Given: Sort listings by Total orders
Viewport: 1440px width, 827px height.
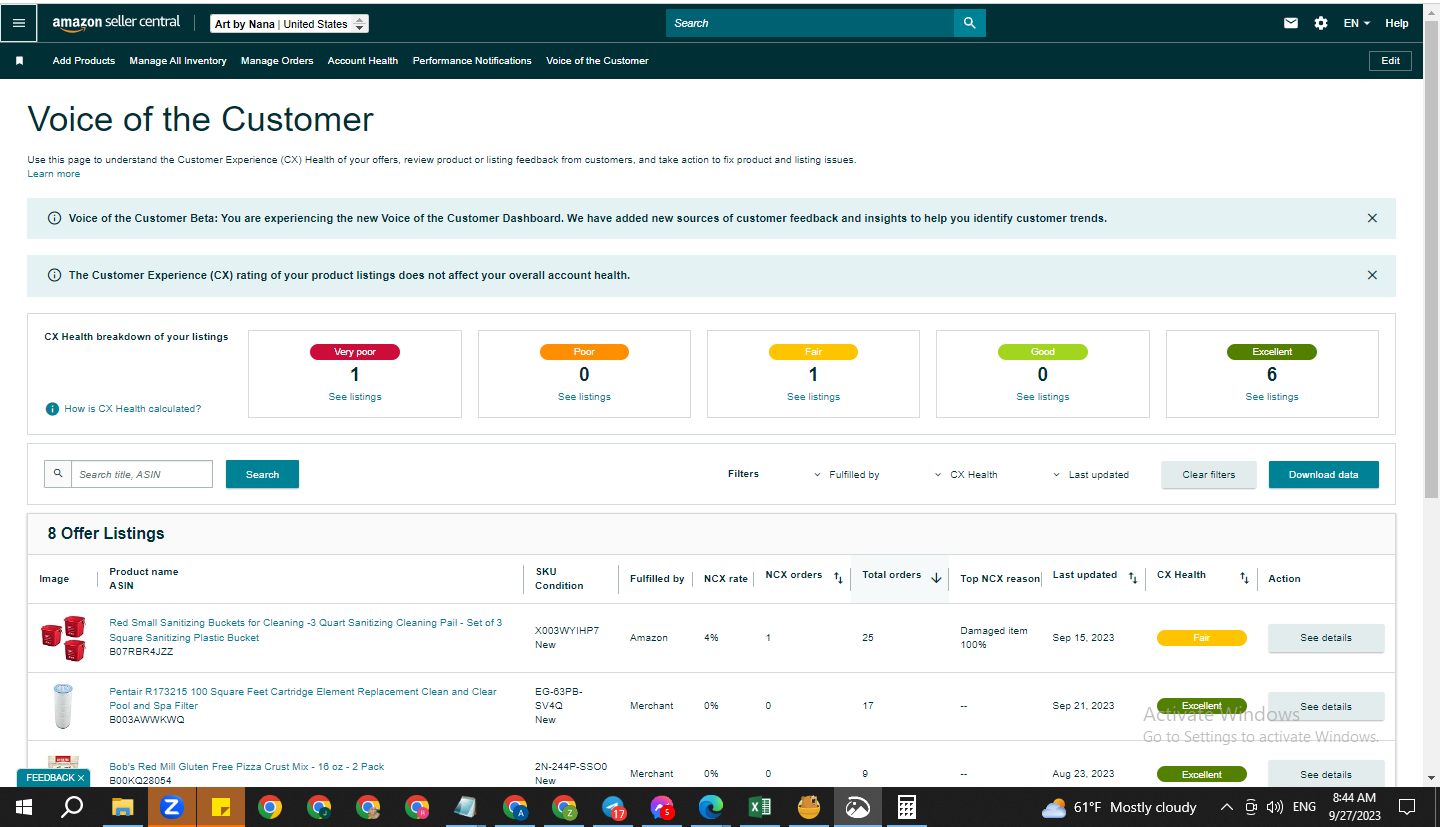Looking at the screenshot, I should (936, 578).
